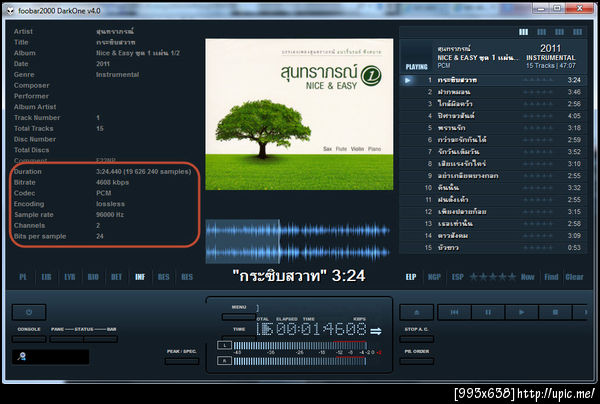
Task: Click the Genre value Instrumental
Action: 117,75
